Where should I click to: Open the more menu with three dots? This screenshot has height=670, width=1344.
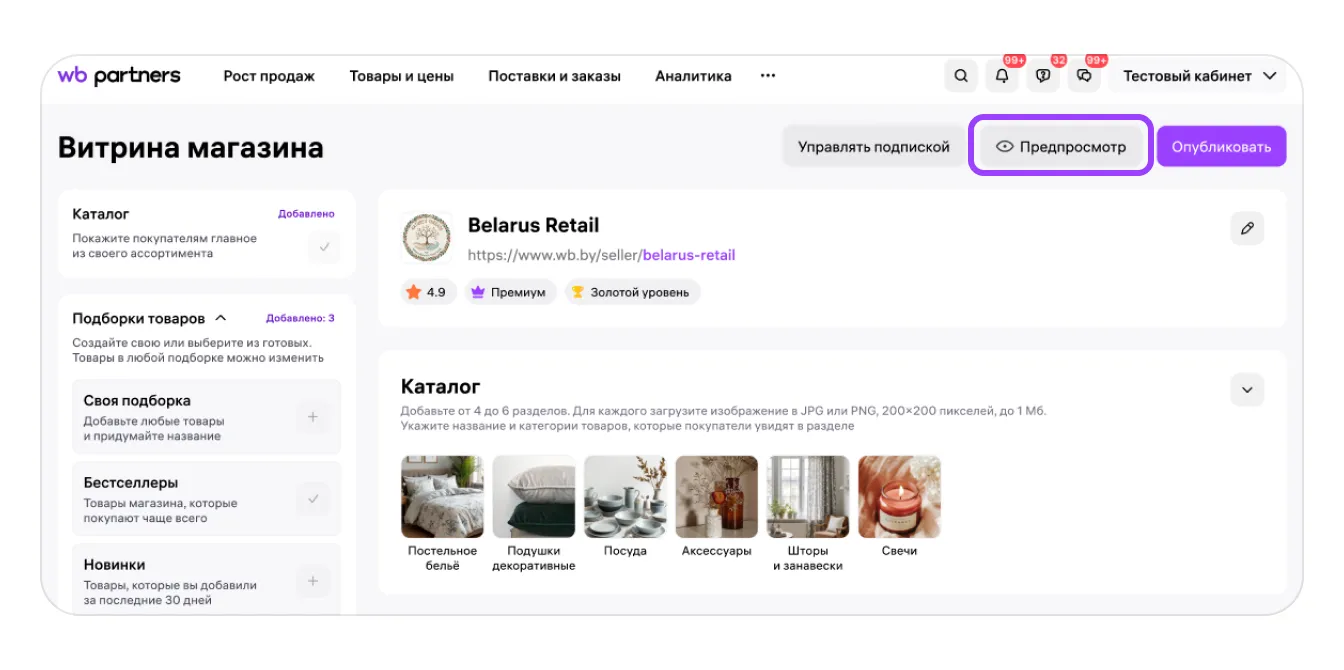[x=768, y=76]
